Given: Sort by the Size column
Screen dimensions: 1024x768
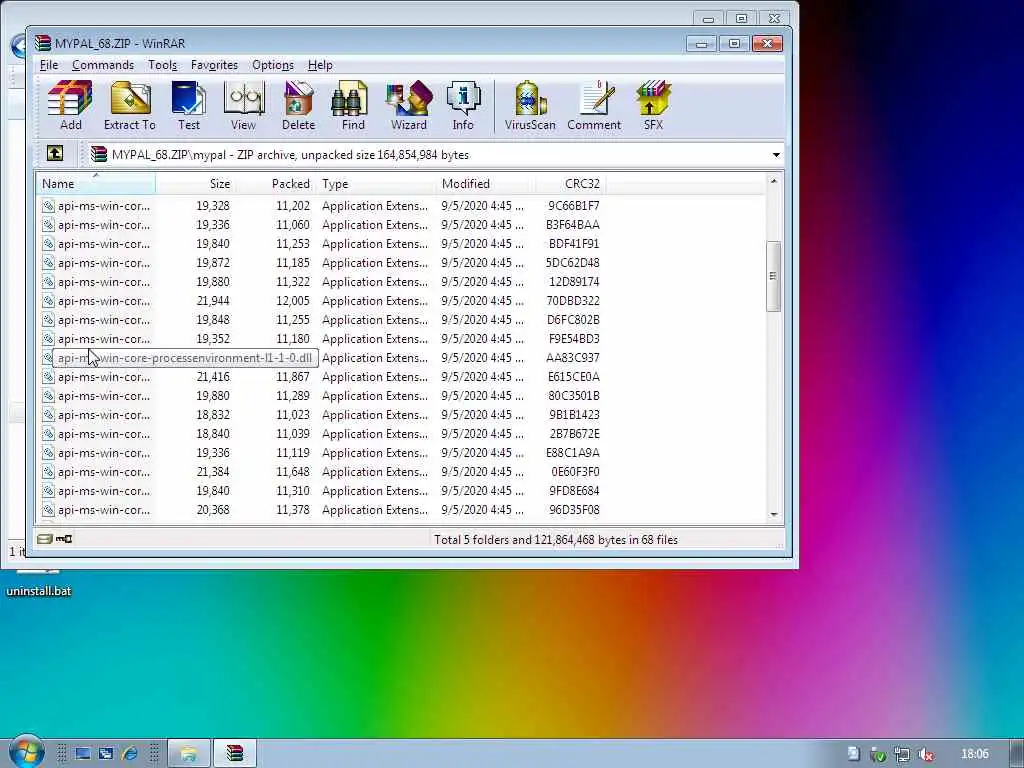Looking at the screenshot, I should [x=195, y=184].
